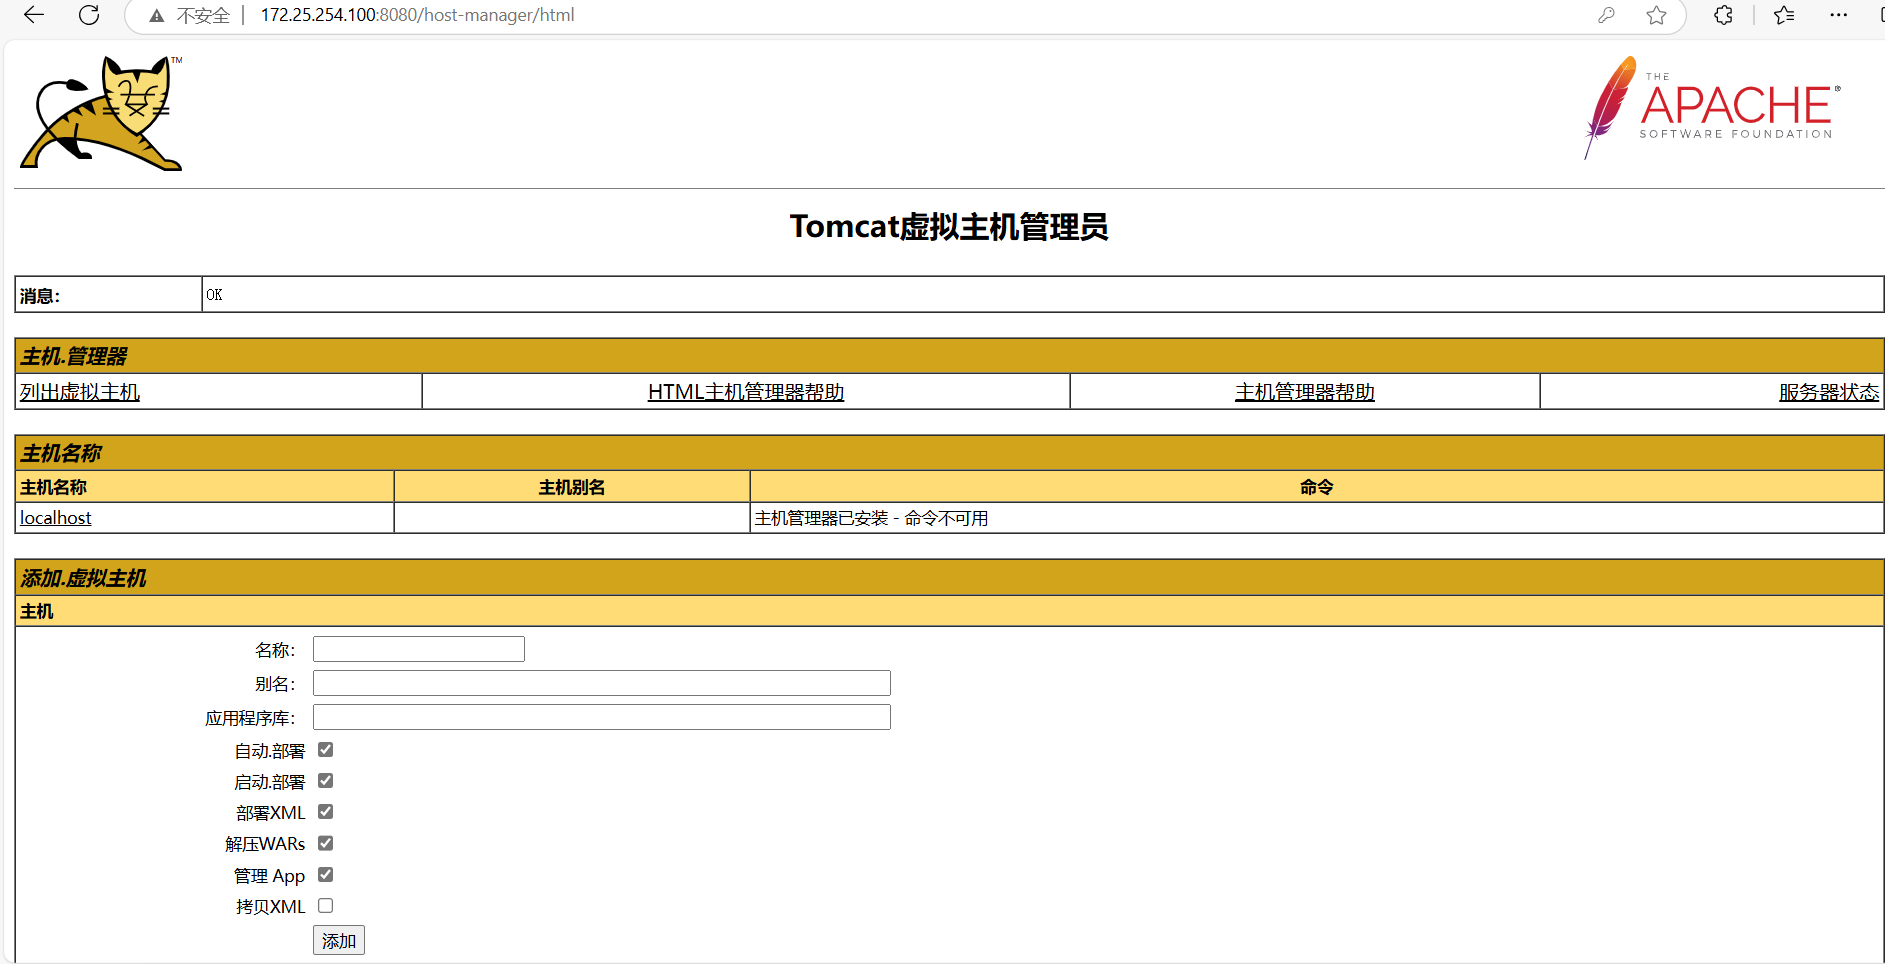The height and width of the screenshot is (964, 1885).
Task: Enable the 拷贝XML checkbox
Action: (326, 906)
